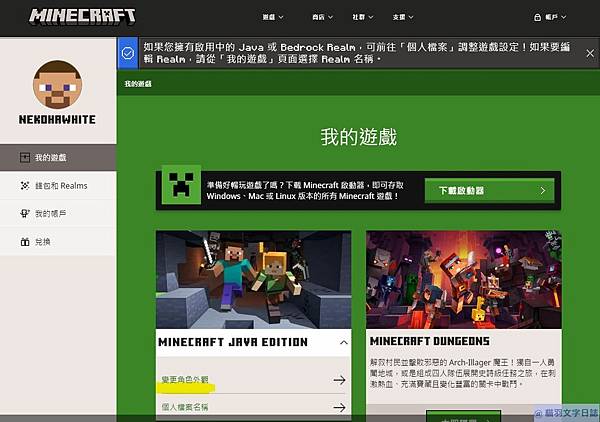Viewport: 600px width, 422px height.
Task: Click the 我的遊戲 page heading
Action: [359, 137]
